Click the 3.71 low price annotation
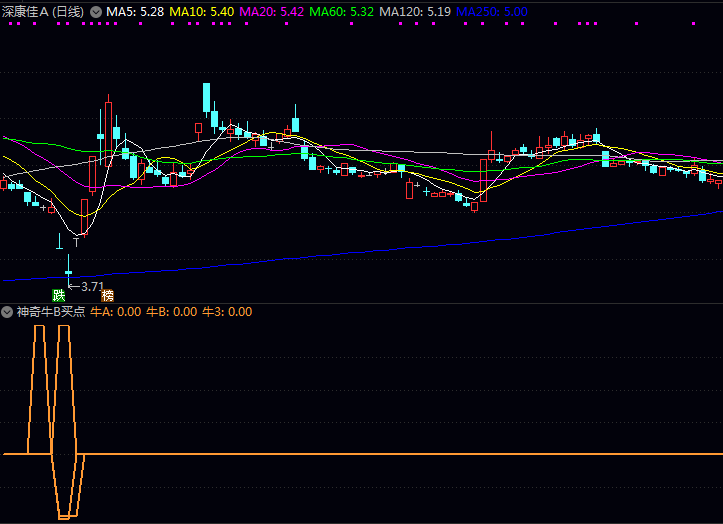Viewport: 723px width, 524px height. pyautogui.click(x=90, y=287)
